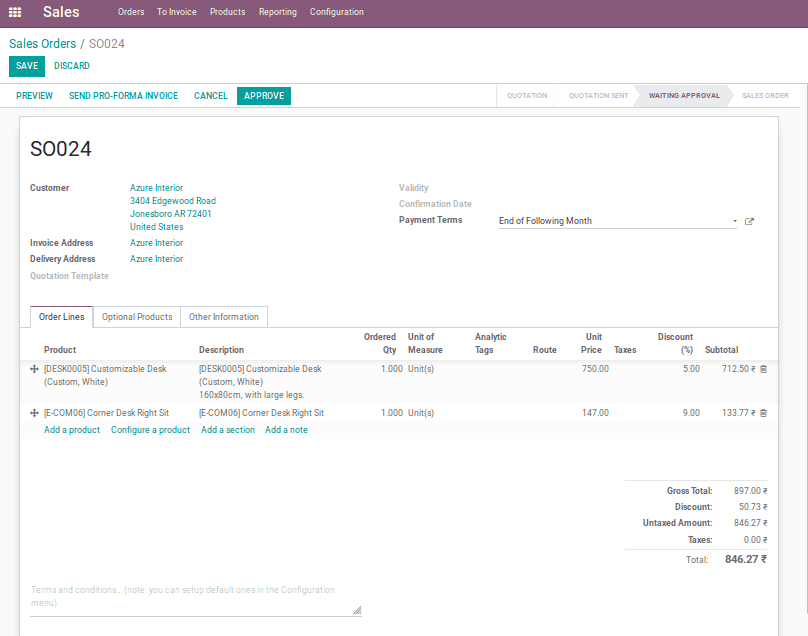
Task: Click the Product column header
Action: pos(60,350)
